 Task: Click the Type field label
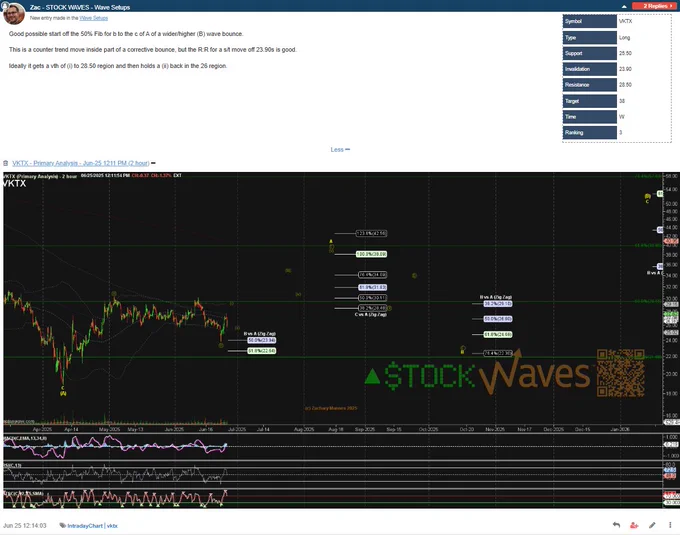[590, 37]
